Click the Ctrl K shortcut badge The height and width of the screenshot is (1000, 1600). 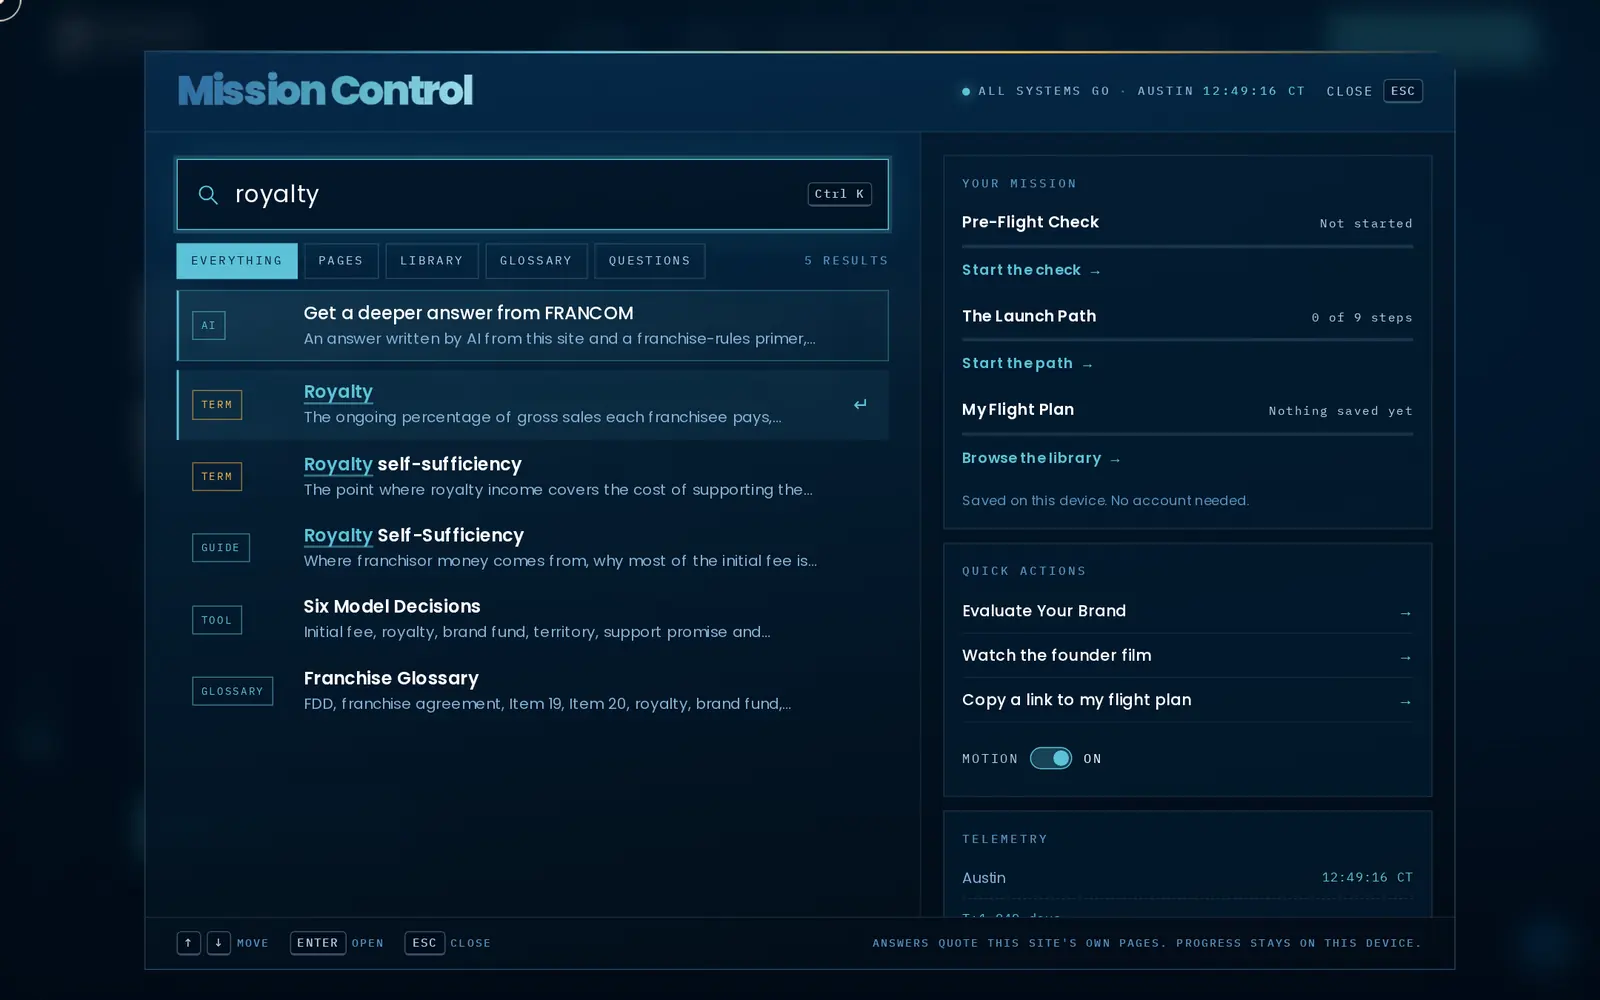(x=839, y=194)
